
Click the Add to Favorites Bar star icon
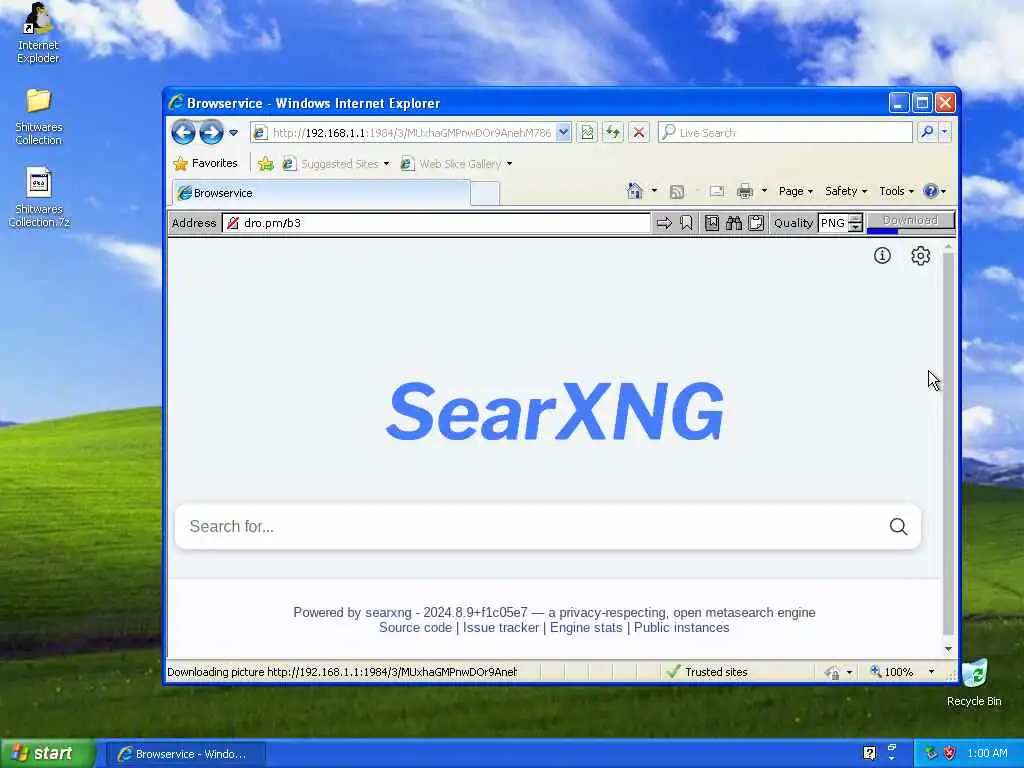265,164
